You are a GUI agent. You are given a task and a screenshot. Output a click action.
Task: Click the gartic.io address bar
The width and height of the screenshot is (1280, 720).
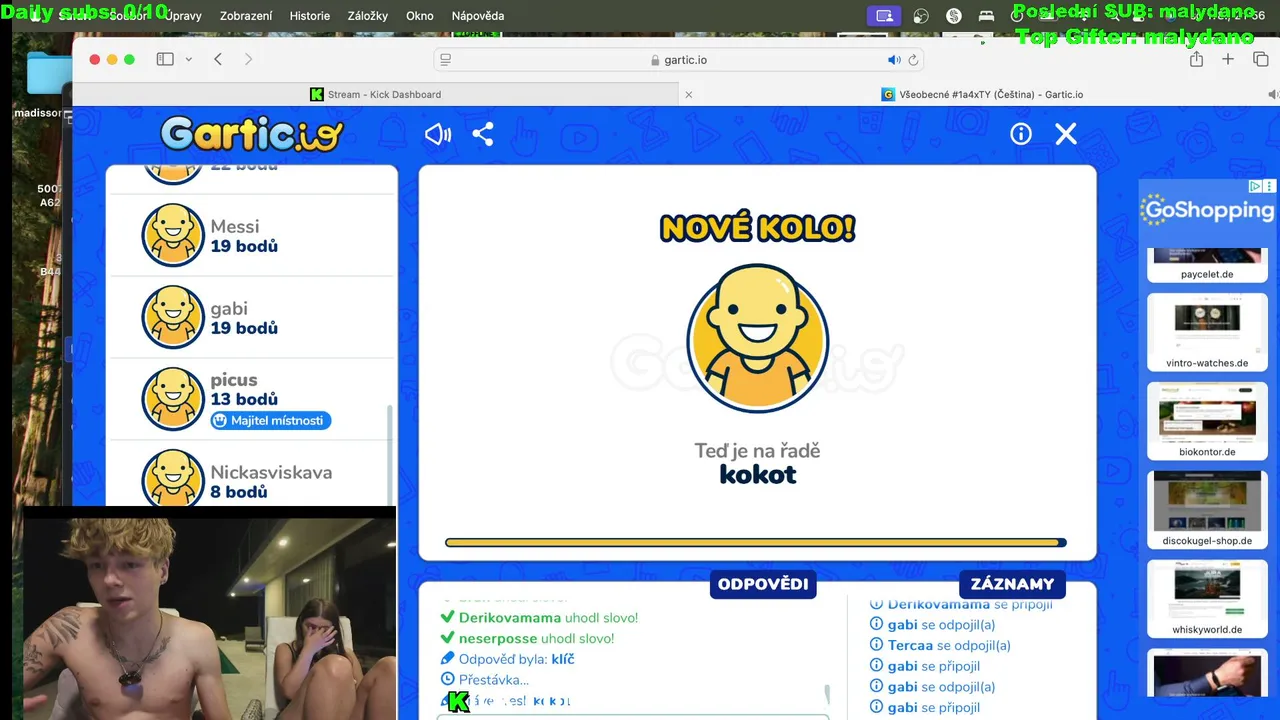coord(679,60)
